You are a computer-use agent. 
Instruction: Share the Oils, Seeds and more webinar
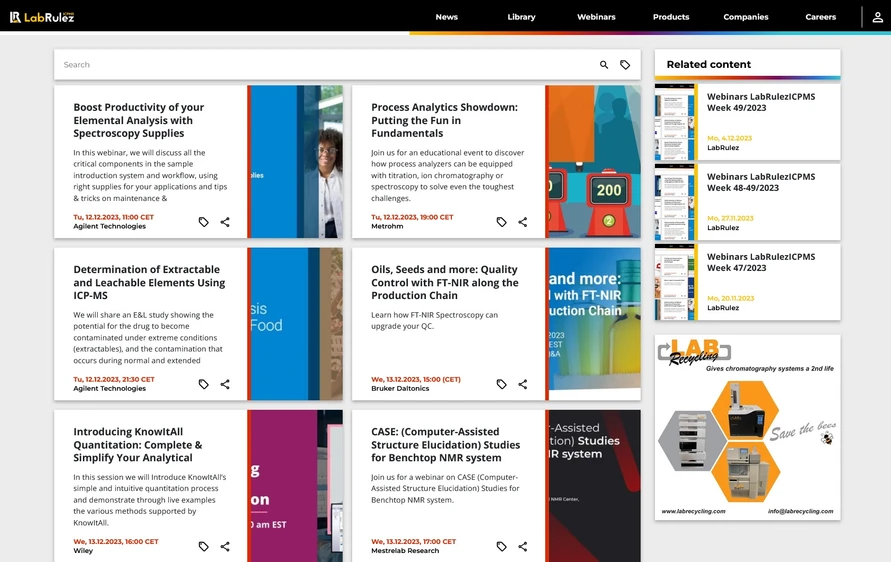tap(523, 384)
